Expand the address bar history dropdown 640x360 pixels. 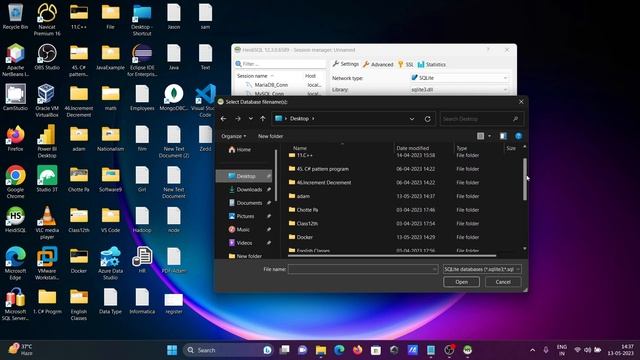click(412, 119)
